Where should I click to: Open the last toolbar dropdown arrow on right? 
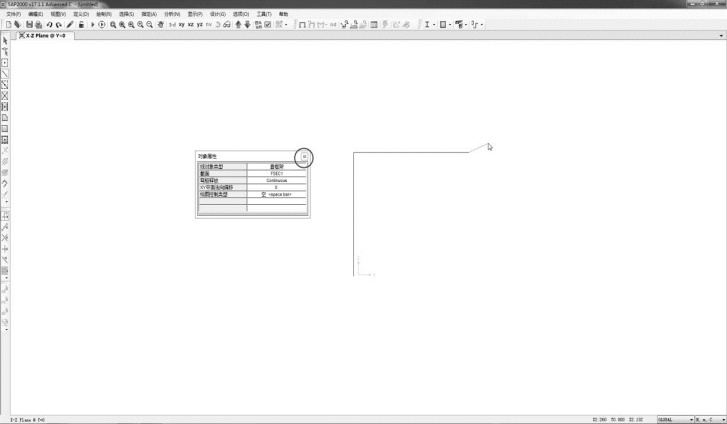(x=482, y=25)
